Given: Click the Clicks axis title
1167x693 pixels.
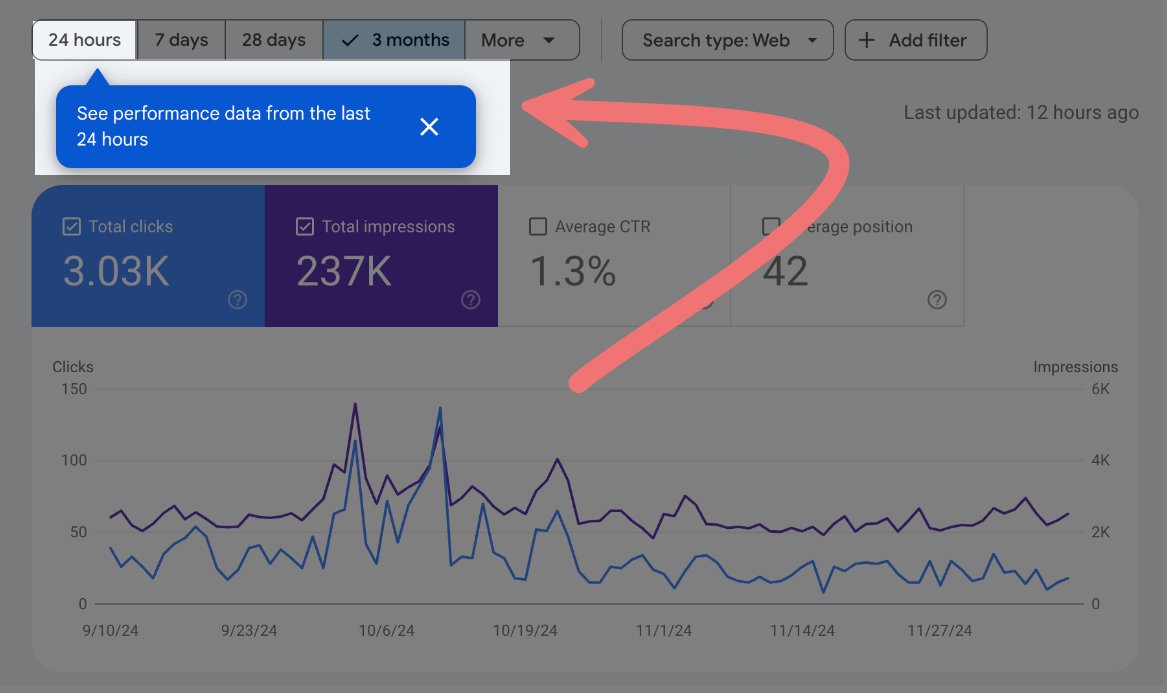Looking at the screenshot, I should [73, 367].
